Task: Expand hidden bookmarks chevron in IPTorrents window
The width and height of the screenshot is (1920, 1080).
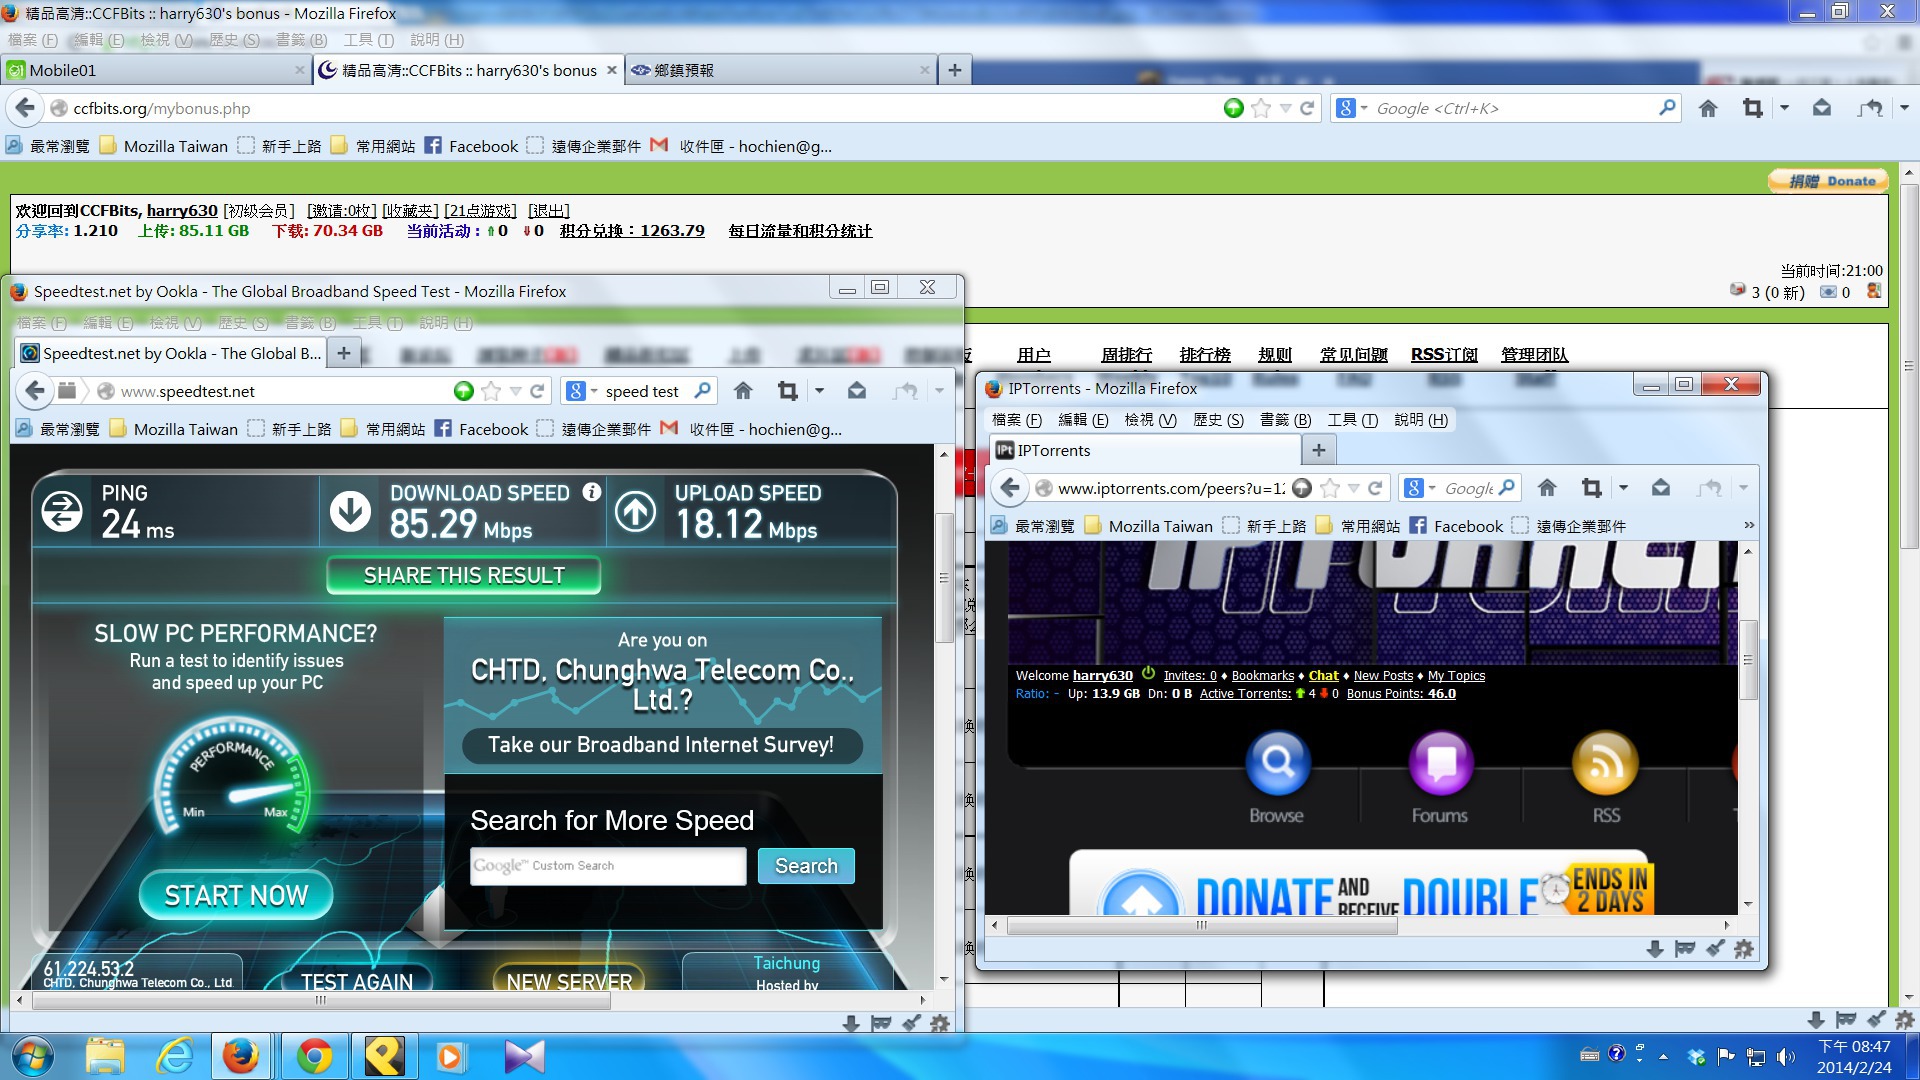Action: coord(1748,525)
